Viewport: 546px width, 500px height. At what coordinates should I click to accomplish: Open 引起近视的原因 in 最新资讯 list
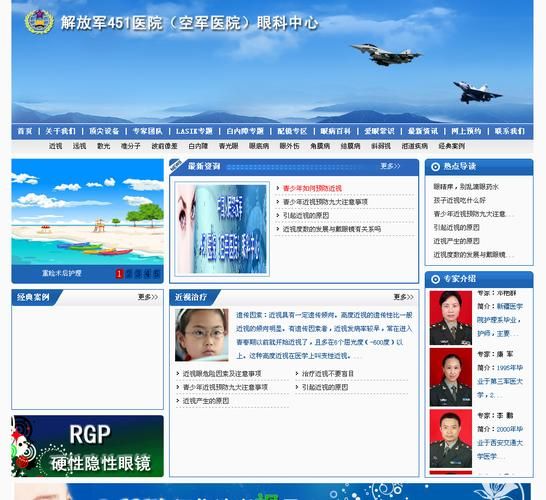tap(306, 216)
